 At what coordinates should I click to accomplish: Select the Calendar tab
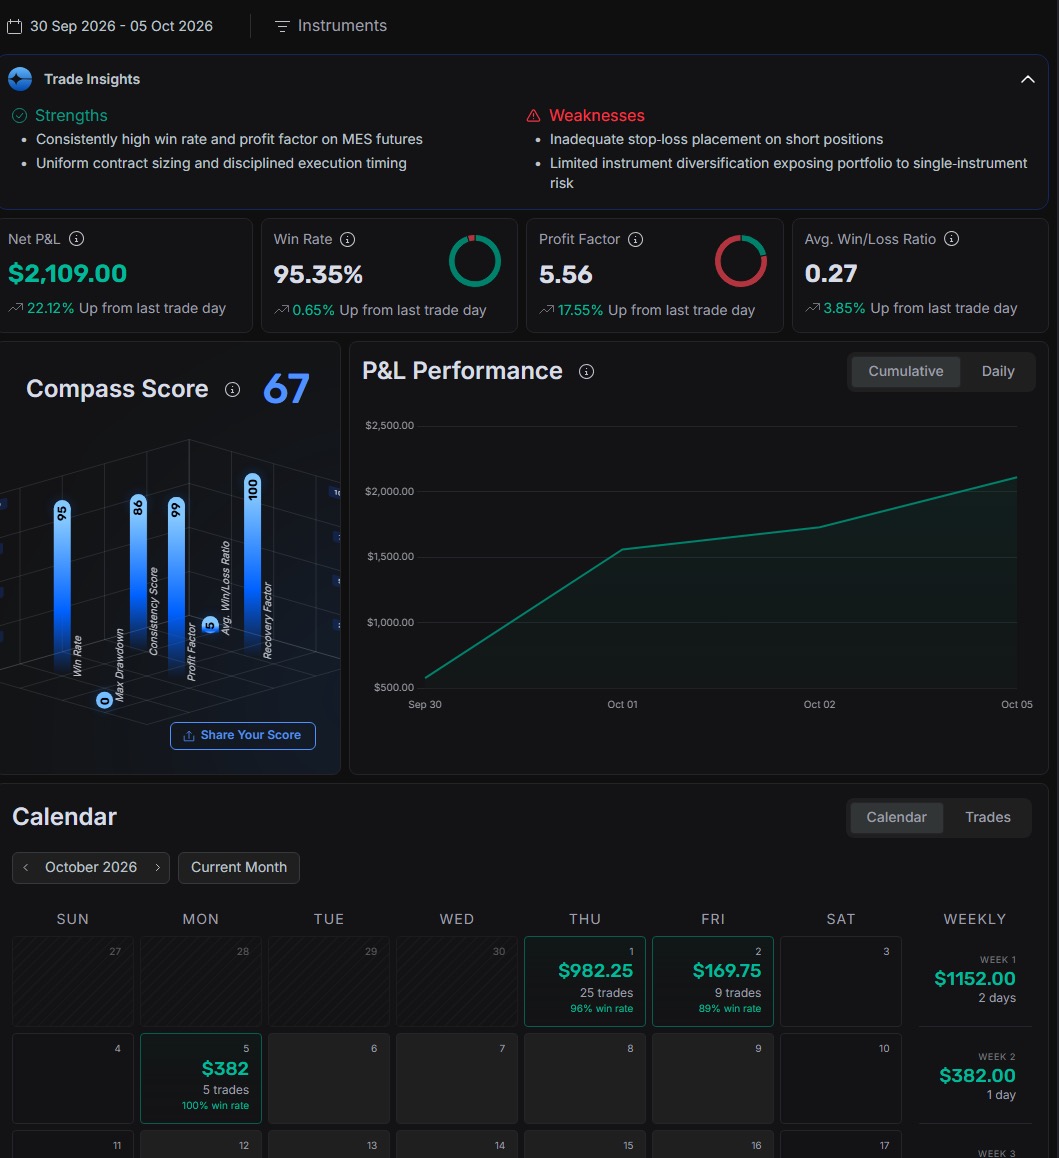pyautogui.click(x=896, y=818)
